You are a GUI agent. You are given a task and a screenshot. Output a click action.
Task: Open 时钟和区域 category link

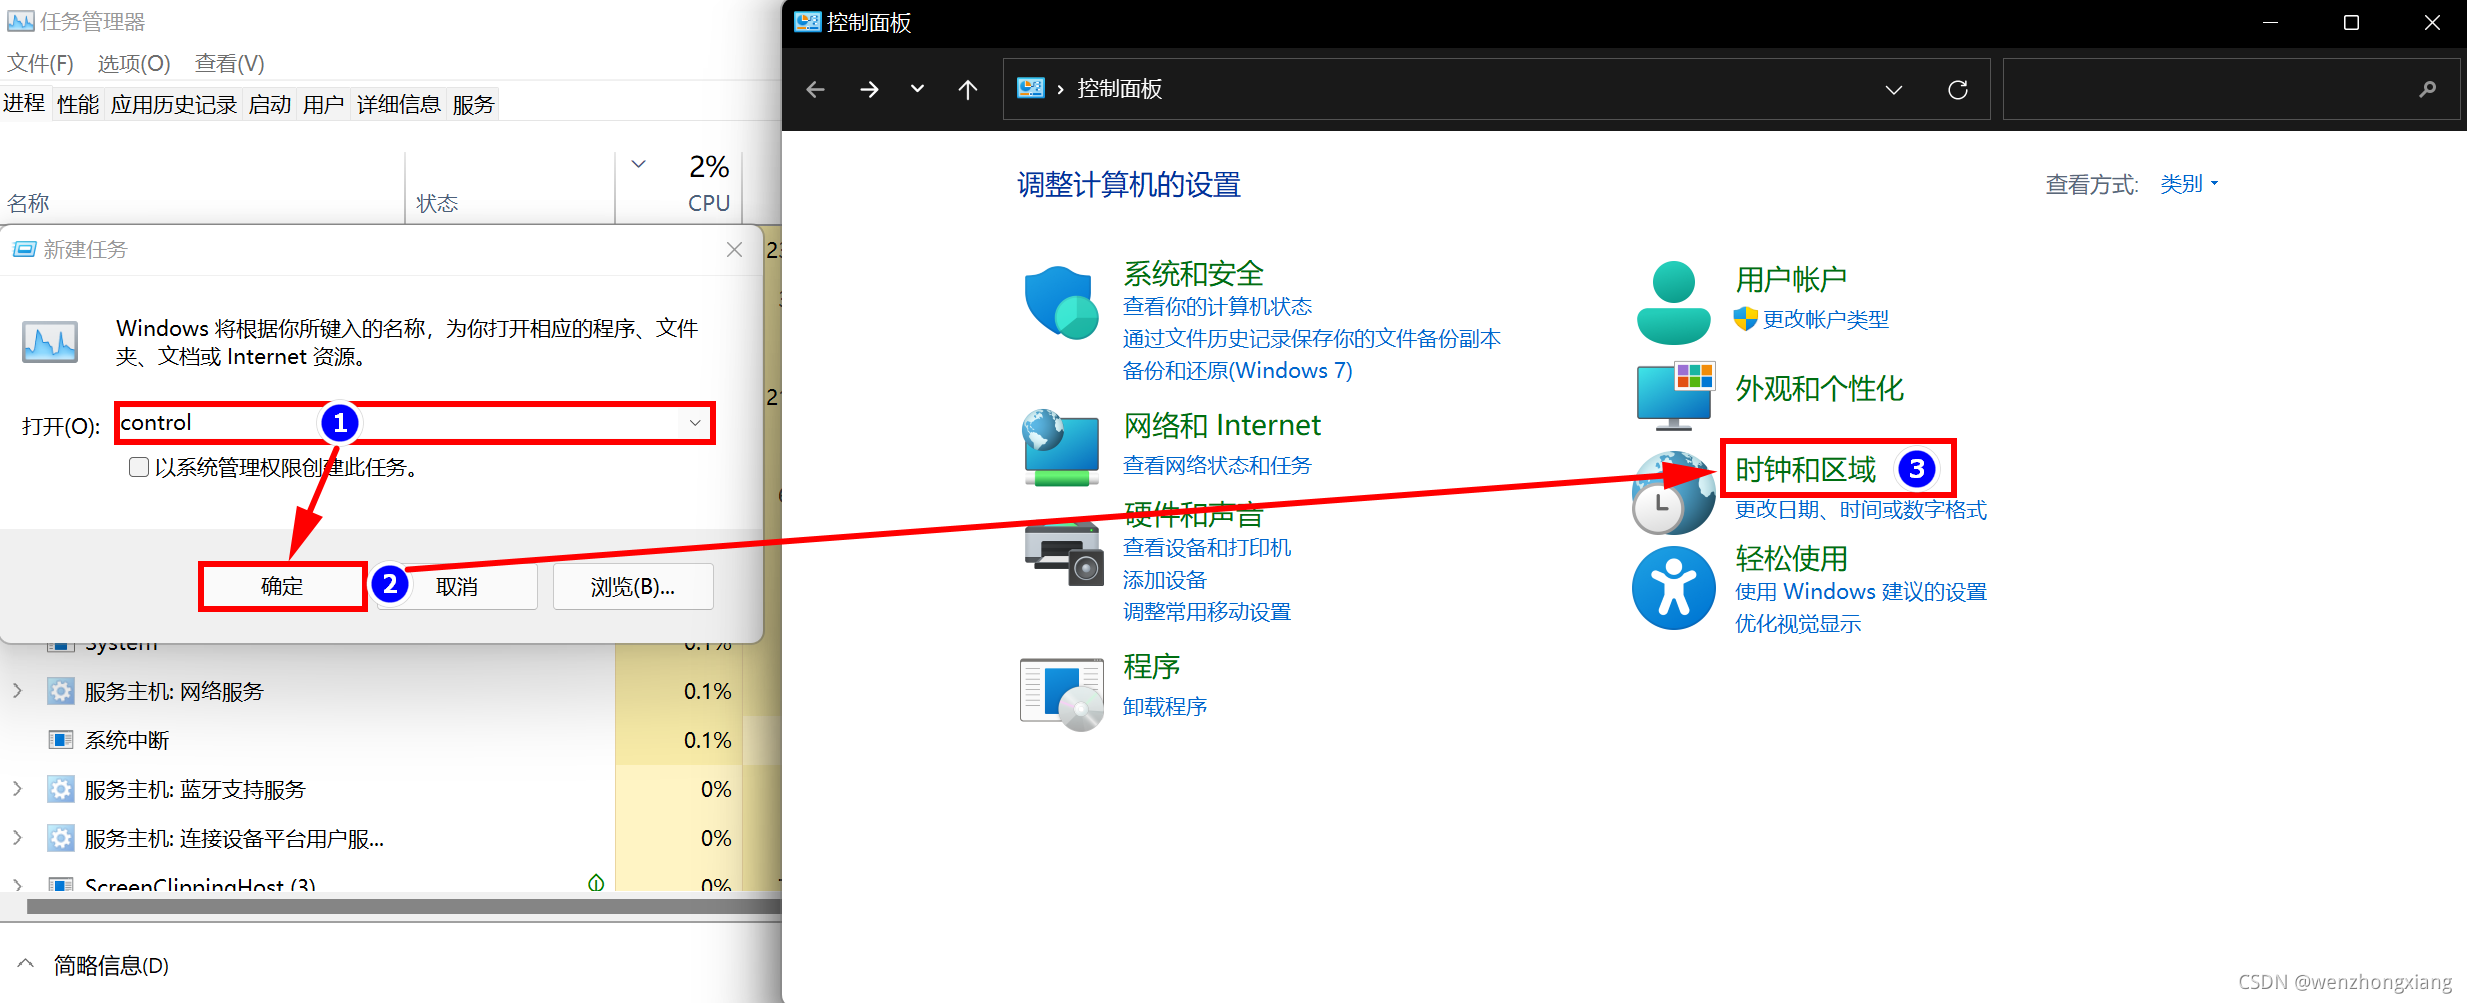coord(1805,469)
